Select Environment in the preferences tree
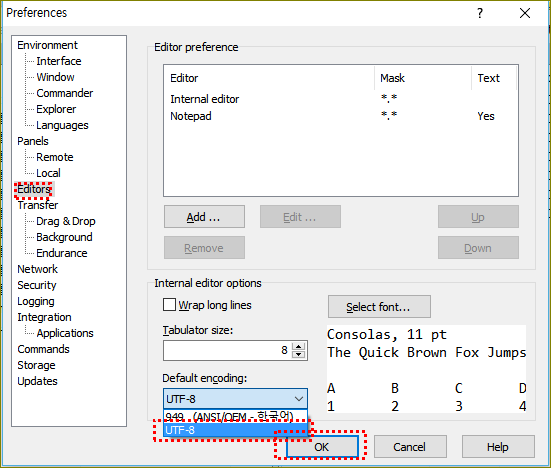This screenshot has width=551, height=468. pos(47,45)
